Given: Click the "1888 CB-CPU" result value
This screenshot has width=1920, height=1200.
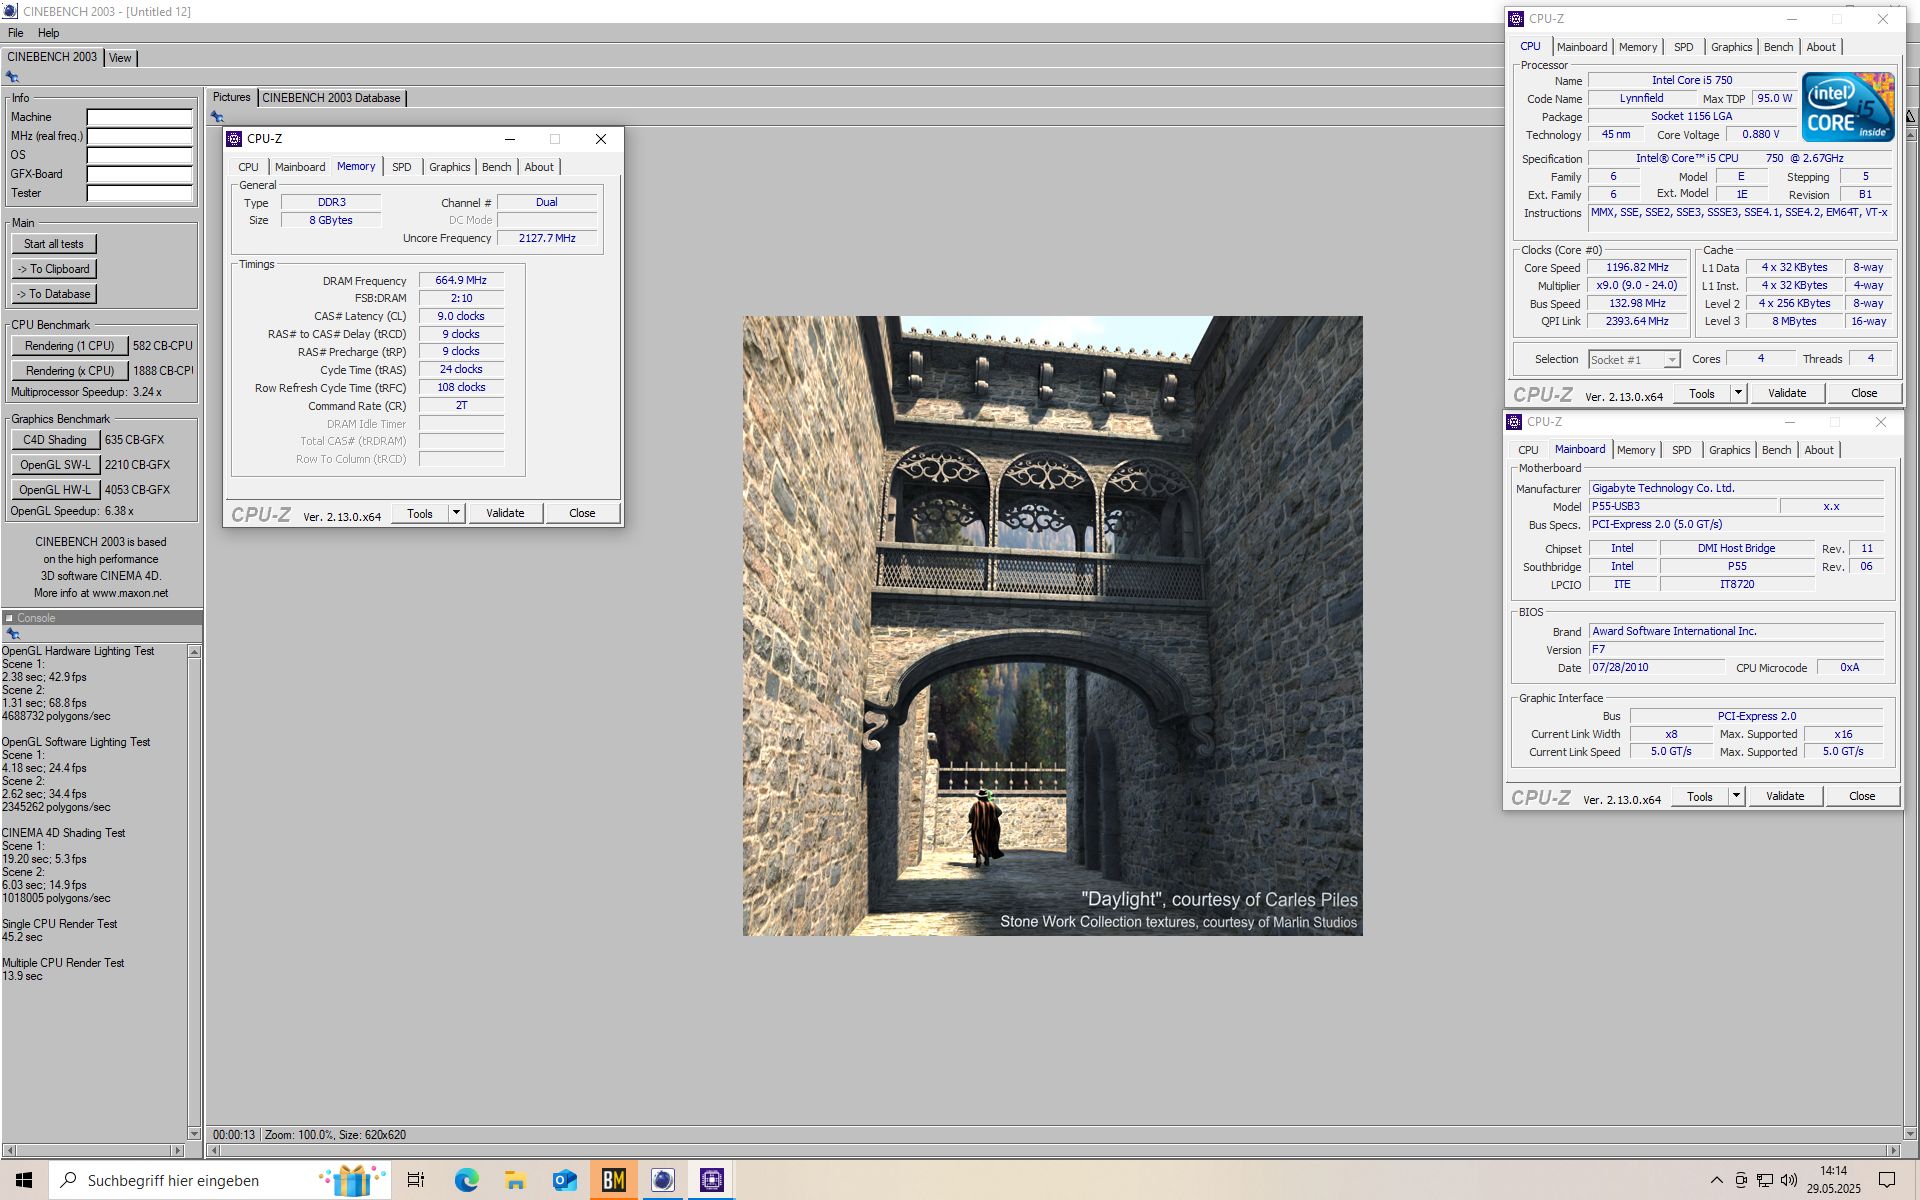Looking at the screenshot, I should (x=163, y=371).
